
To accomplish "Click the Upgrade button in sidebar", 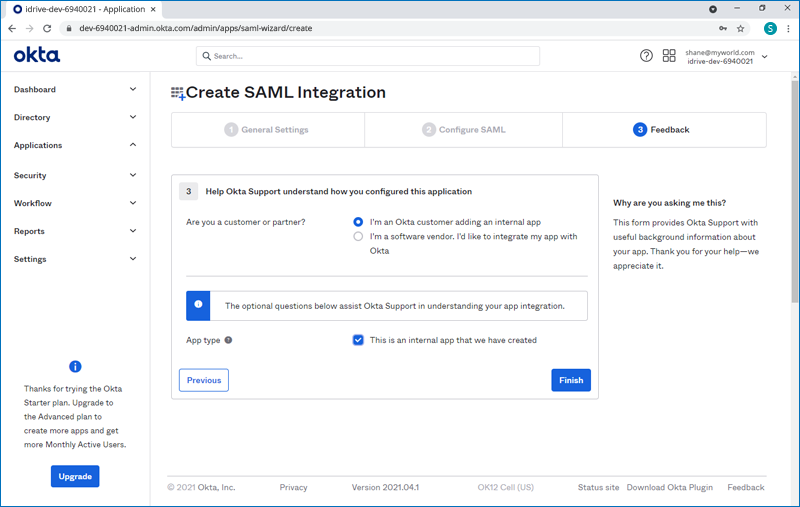I will (75, 476).
